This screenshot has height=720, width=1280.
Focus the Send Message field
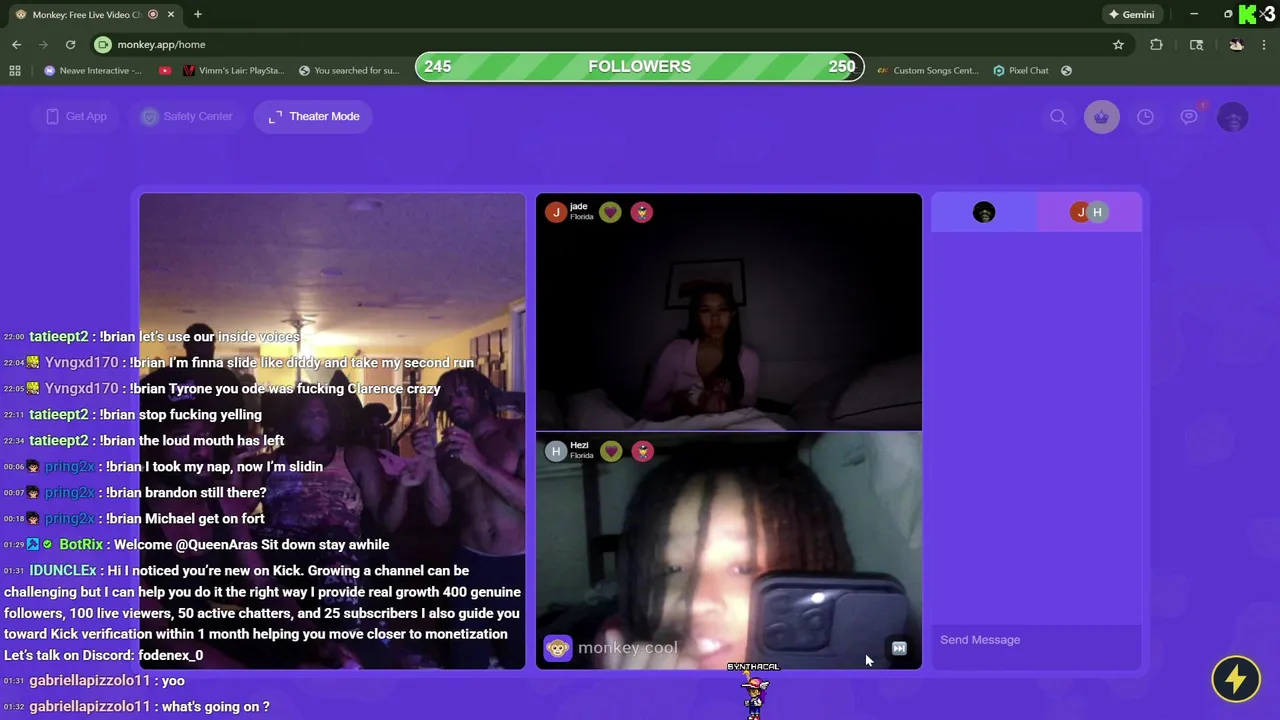(1036, 640)
